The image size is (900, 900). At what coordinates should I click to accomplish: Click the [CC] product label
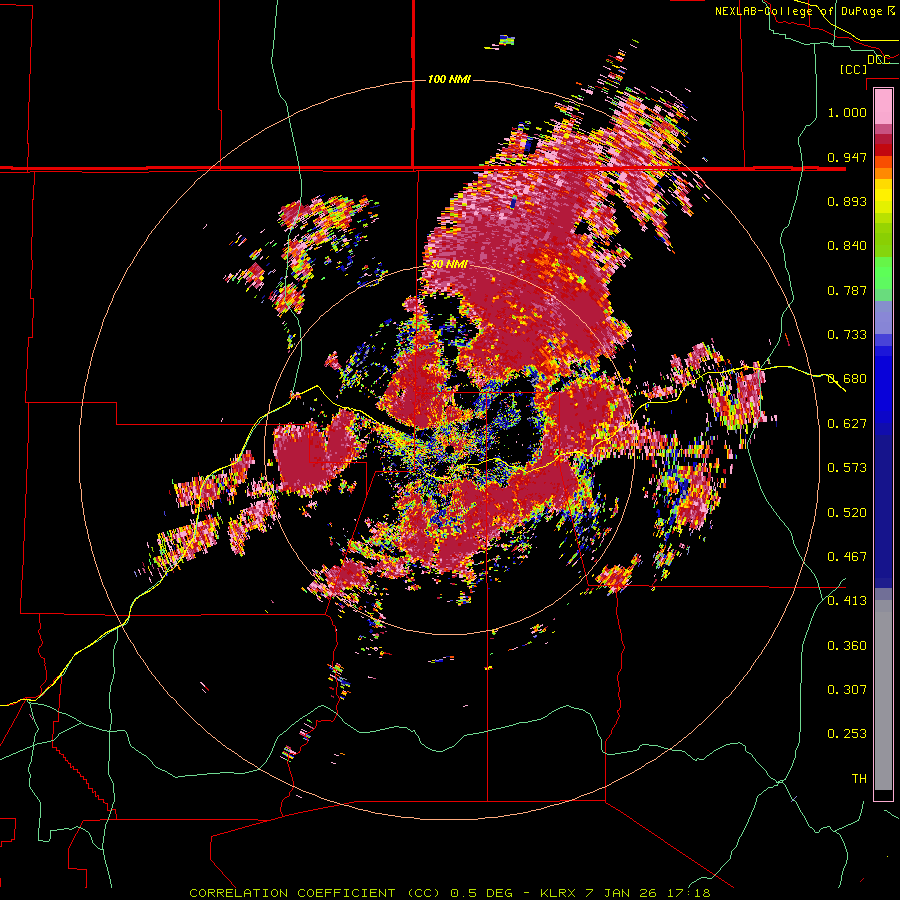(x=854, y=69)
